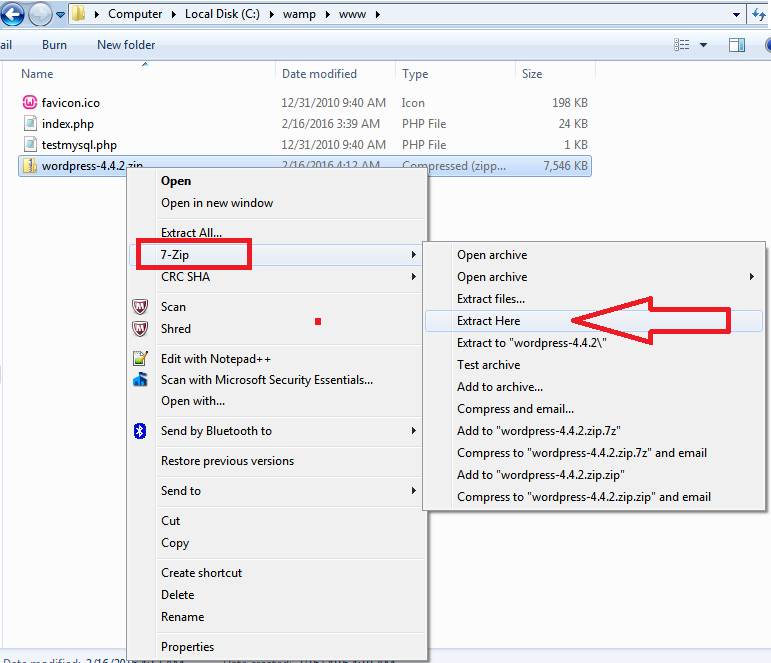
Task: Choose Add to "wordpress-4.4.2.zip.7z"
Action: pos(594,431)
